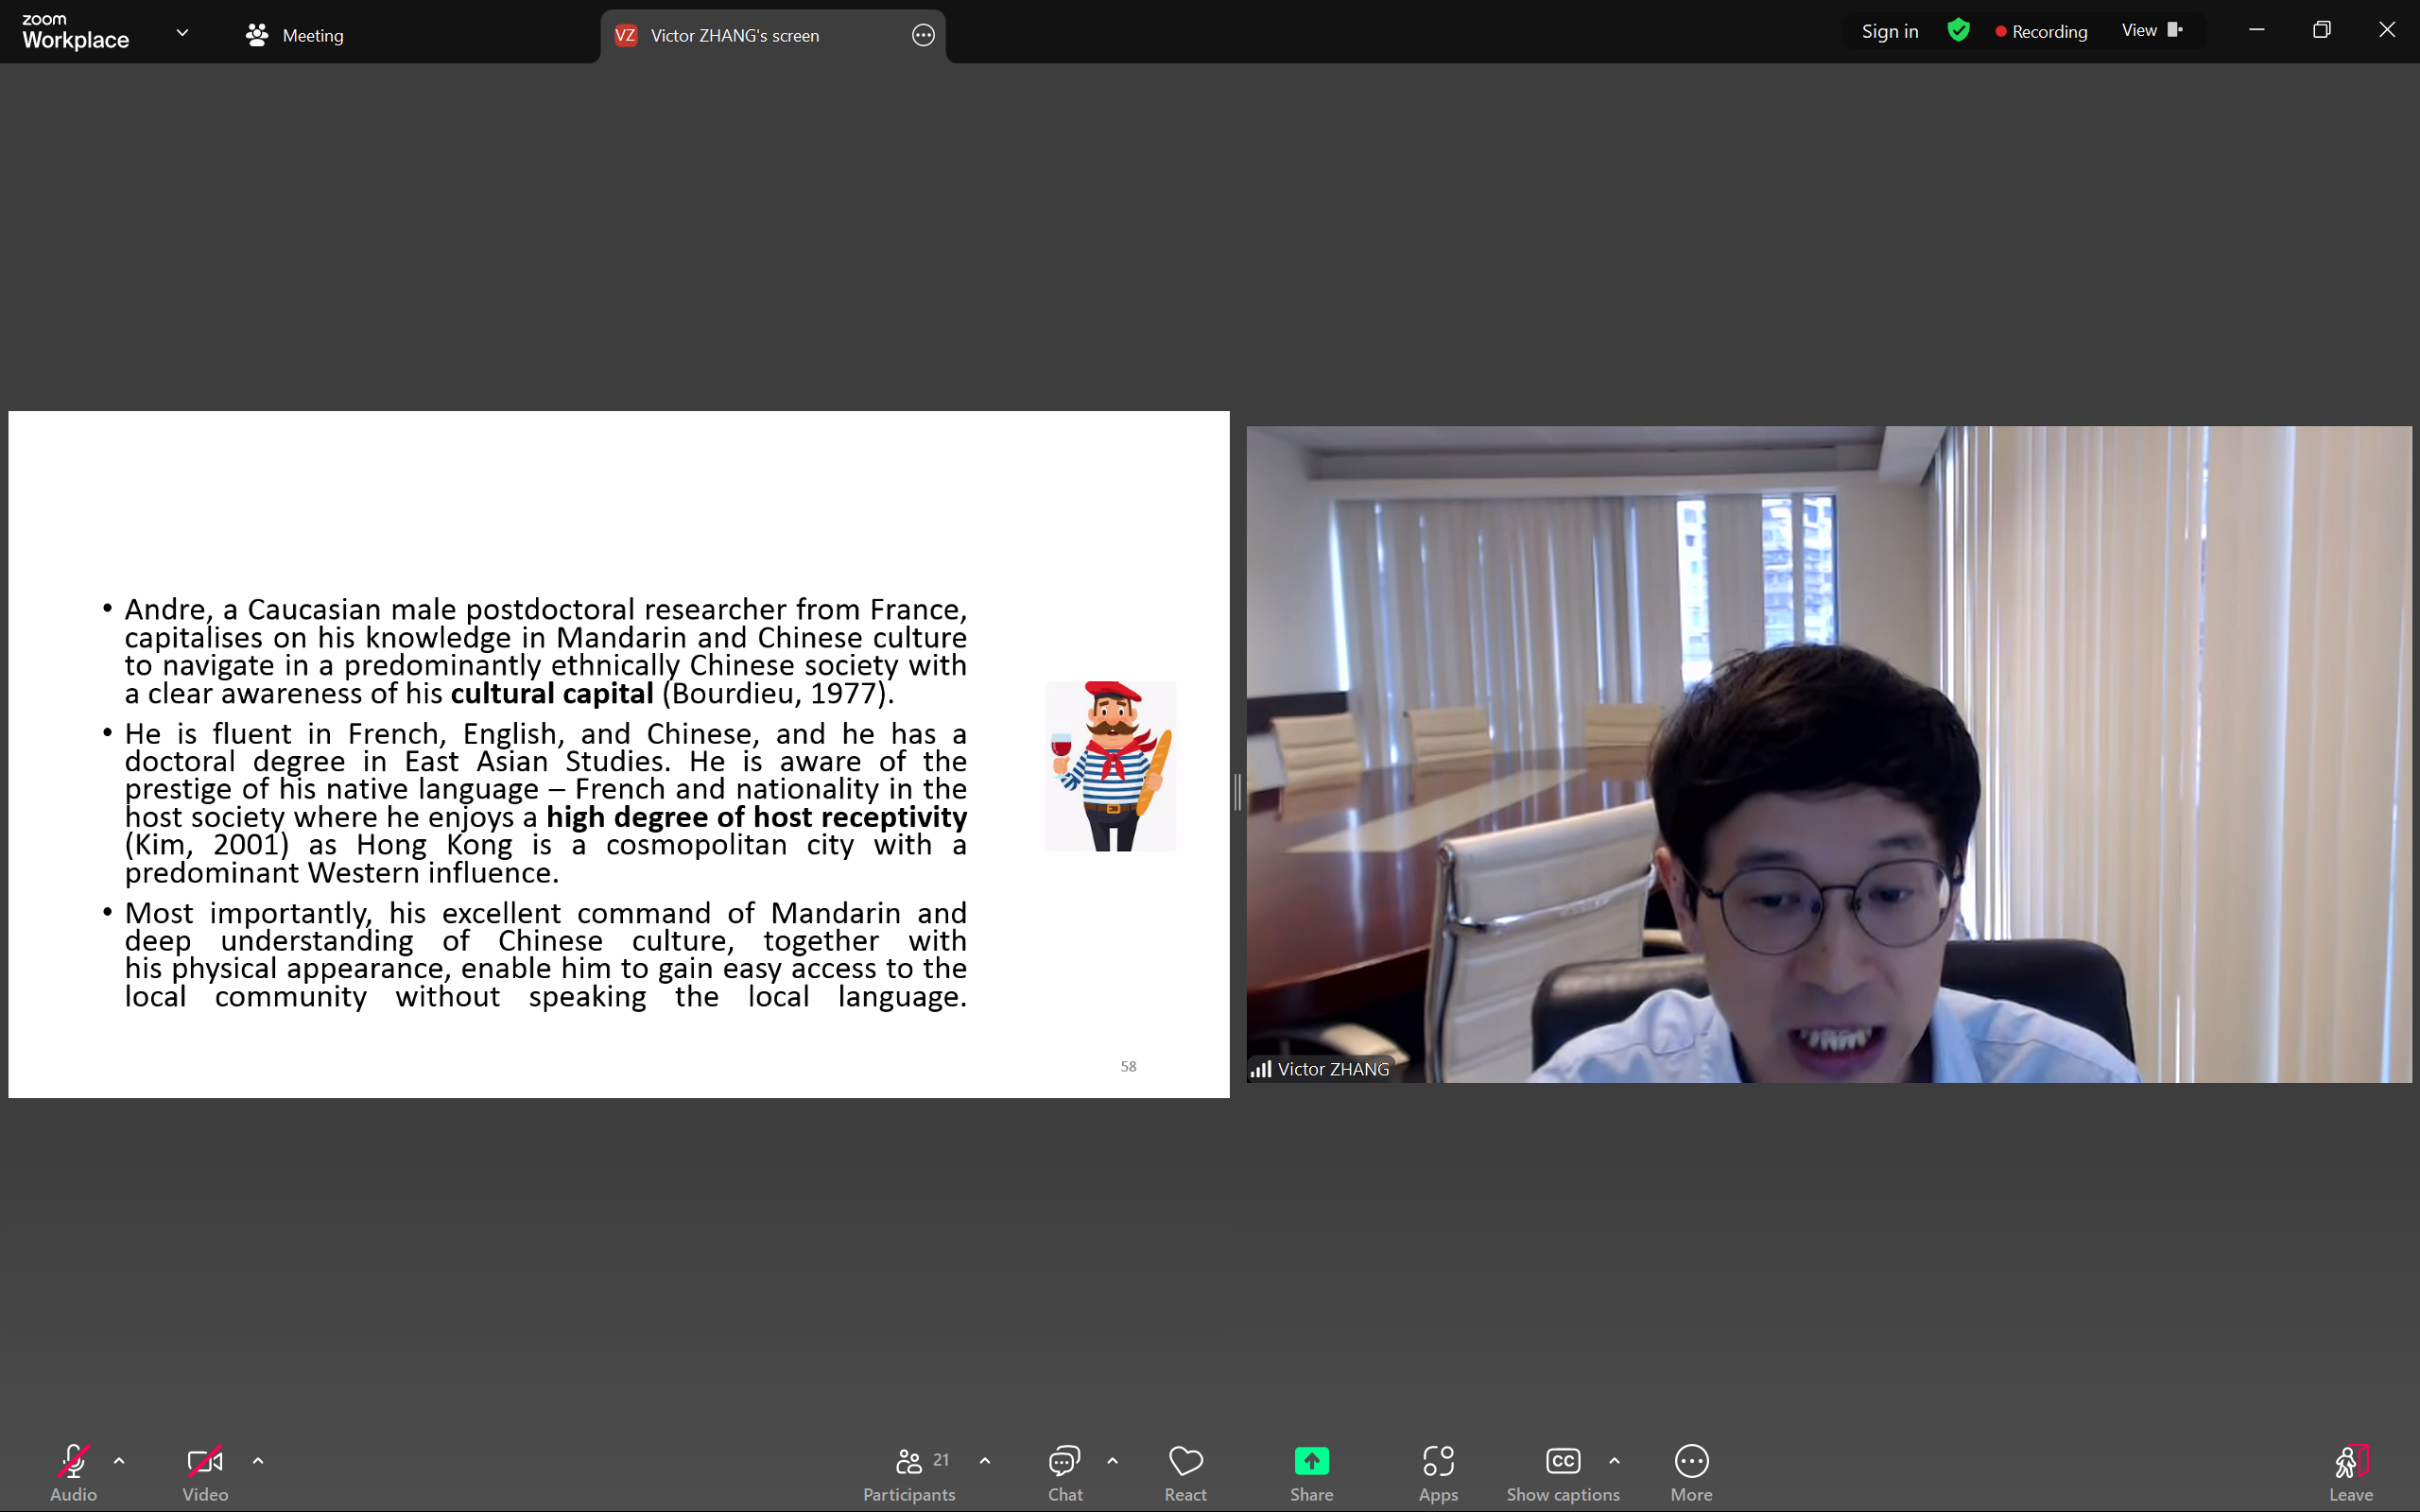Expand the Zoom Workplace dropdown

coord(182,33)
